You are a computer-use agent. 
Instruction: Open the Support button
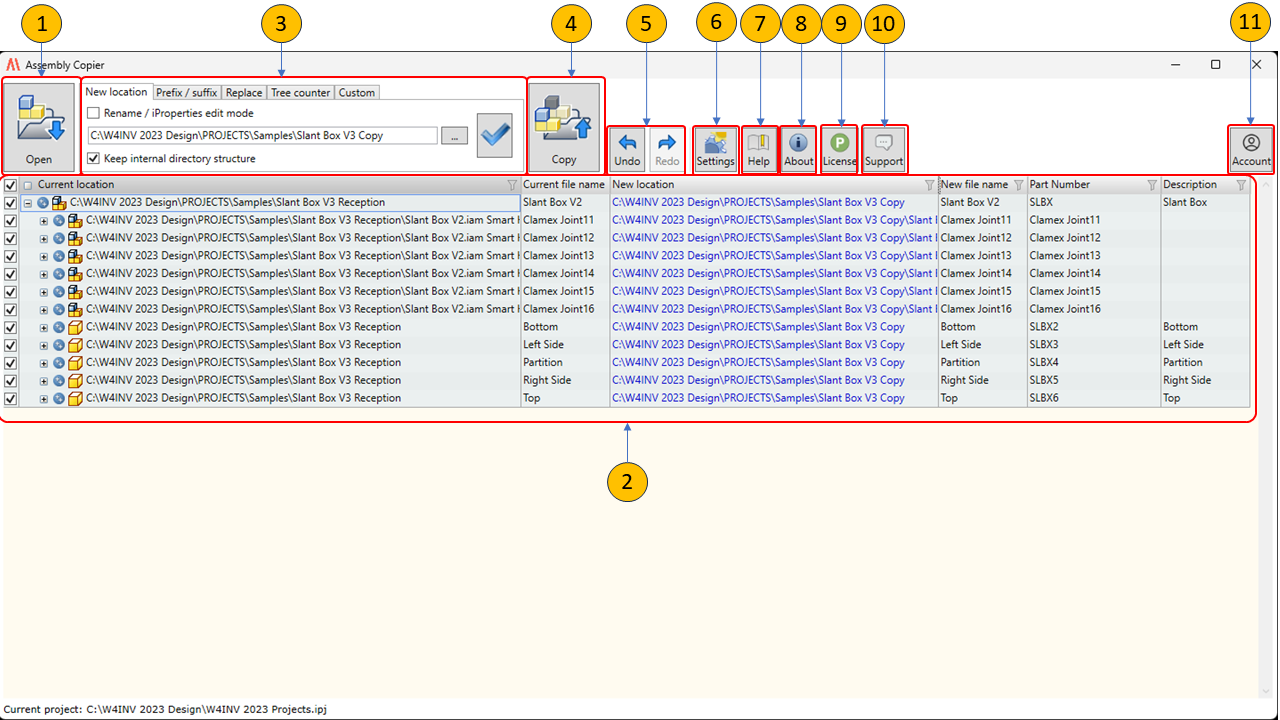884,148
